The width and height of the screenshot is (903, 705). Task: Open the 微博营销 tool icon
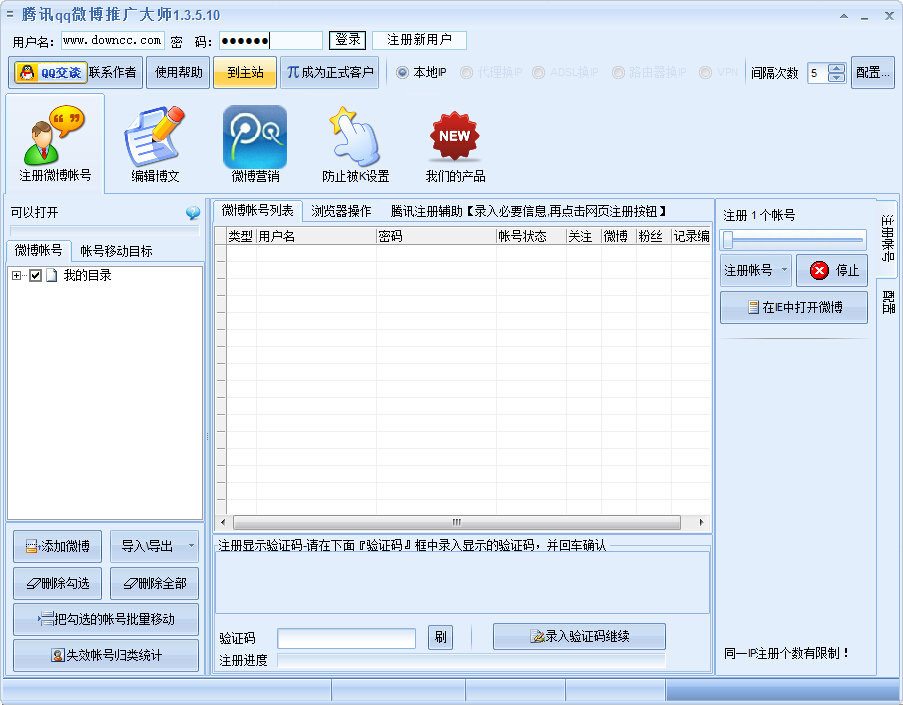pos(254,135)
